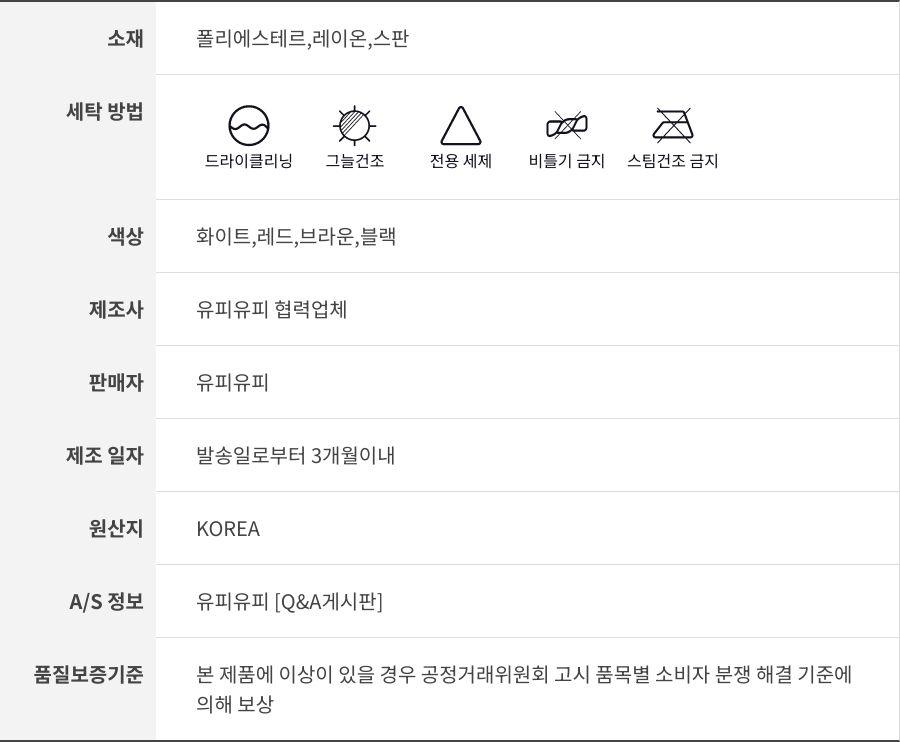This screenshot has height=742, width=900.
Task: Click the 판매자 row header
Action: tap(116, 383)
